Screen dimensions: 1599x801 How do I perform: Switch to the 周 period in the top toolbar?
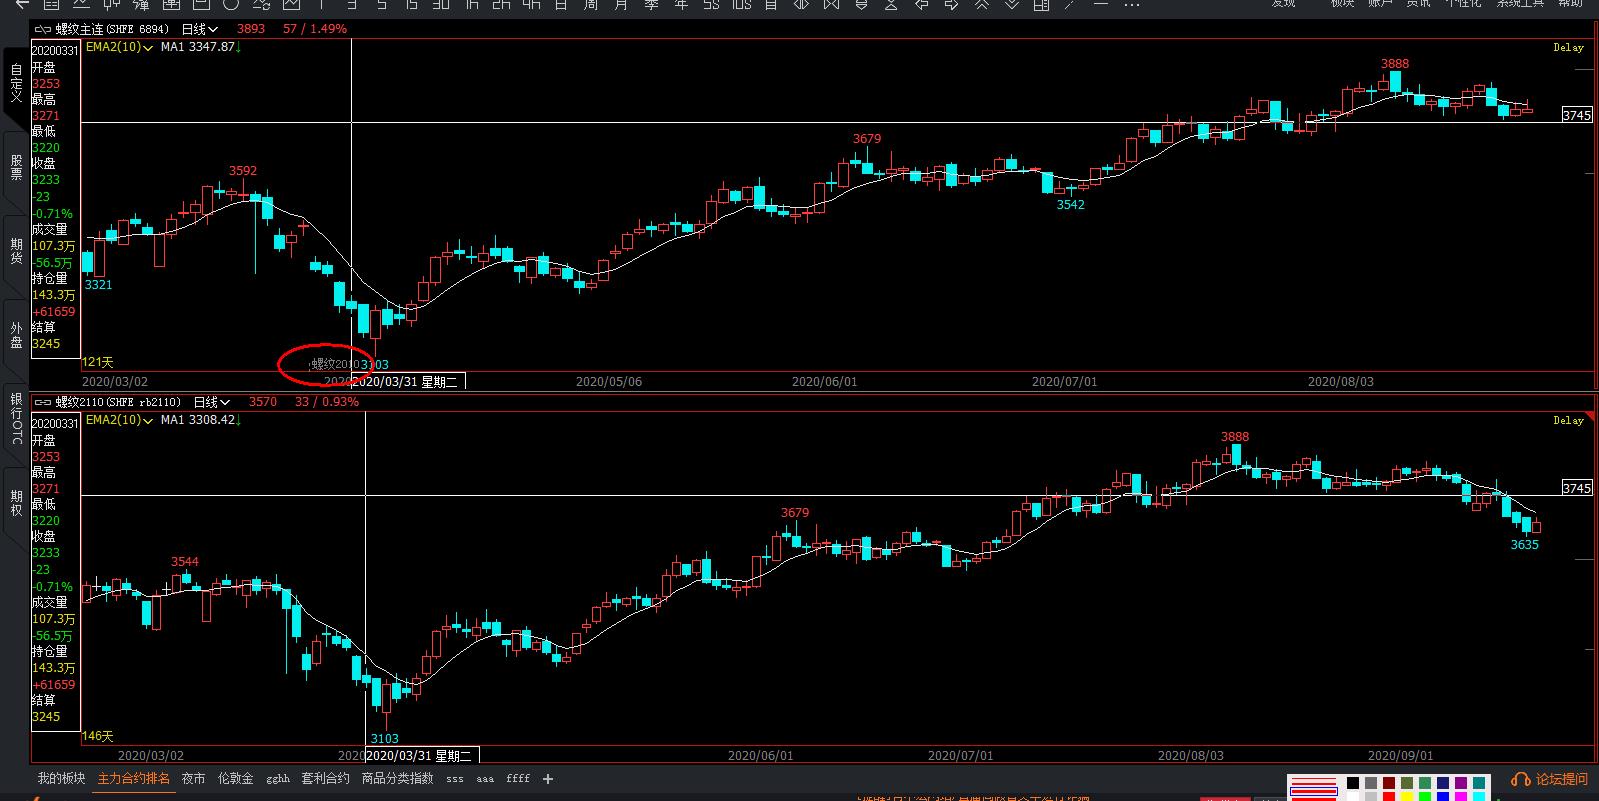tap(591, 4)
